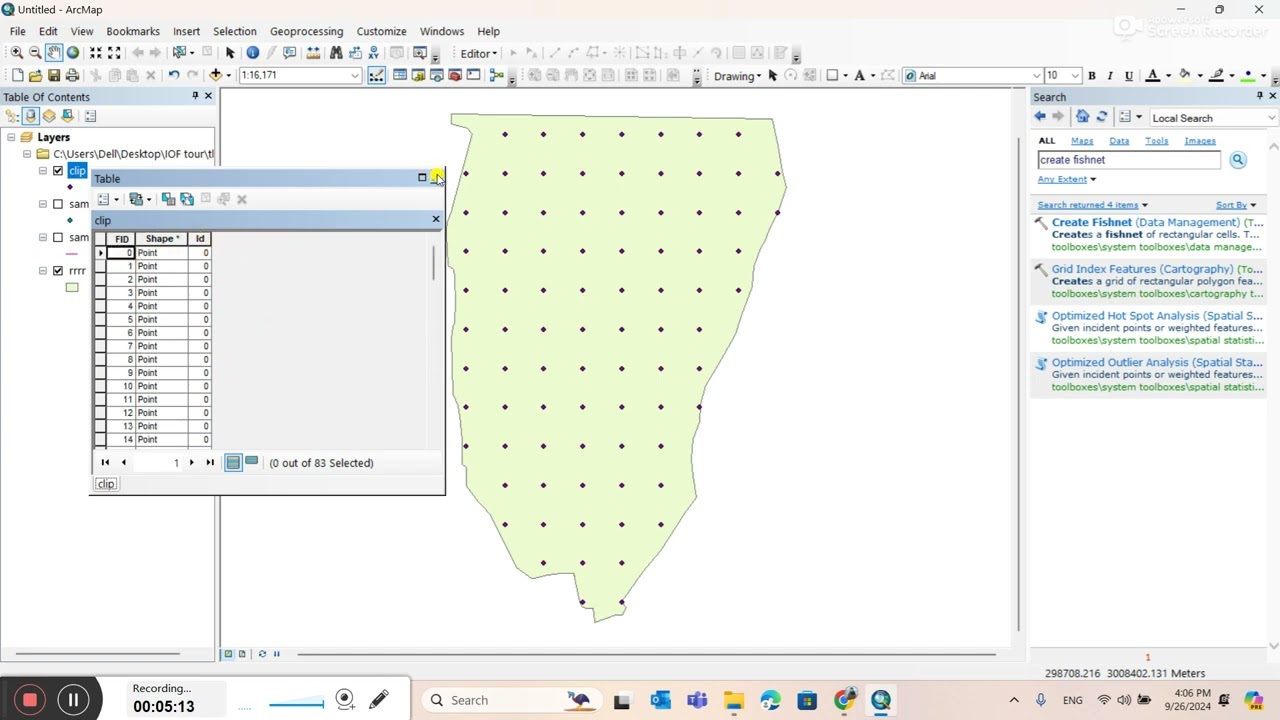Click Switch Selection icon in Table window
1280x720 pixels.
coord(187,199)
